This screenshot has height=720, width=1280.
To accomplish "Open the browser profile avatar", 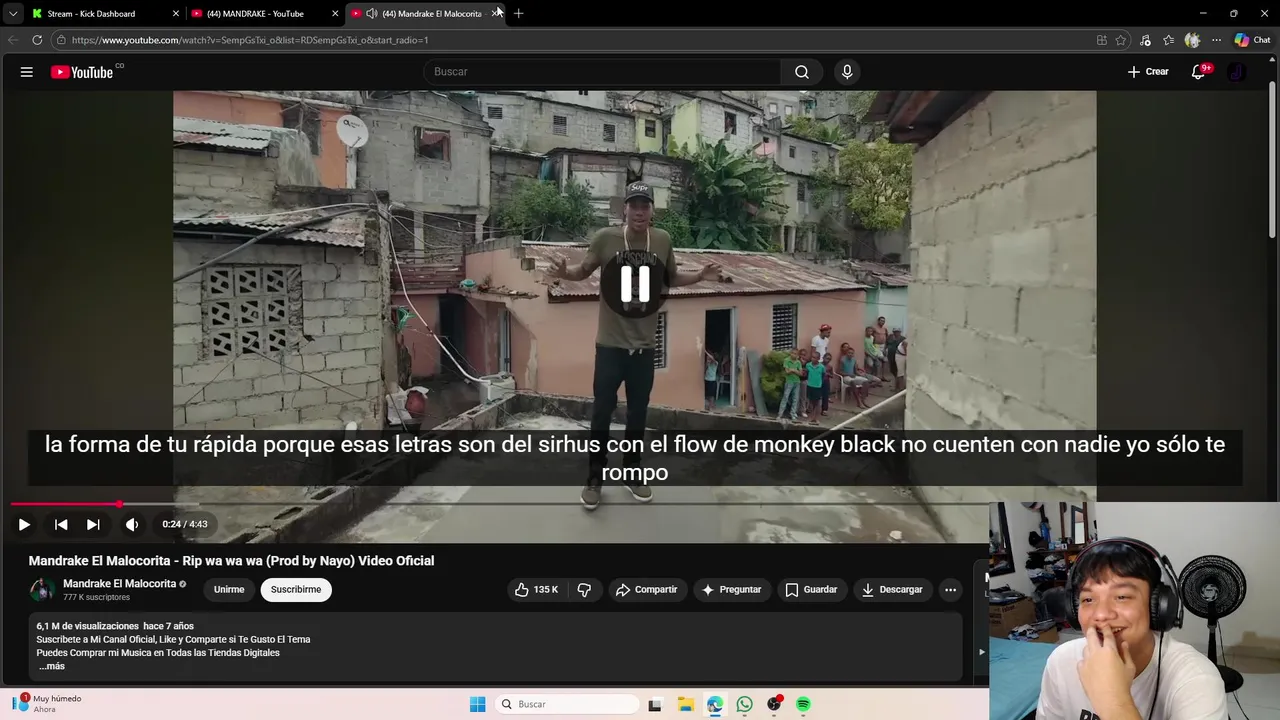I will pyautogui.click(x=1192, y=40).
